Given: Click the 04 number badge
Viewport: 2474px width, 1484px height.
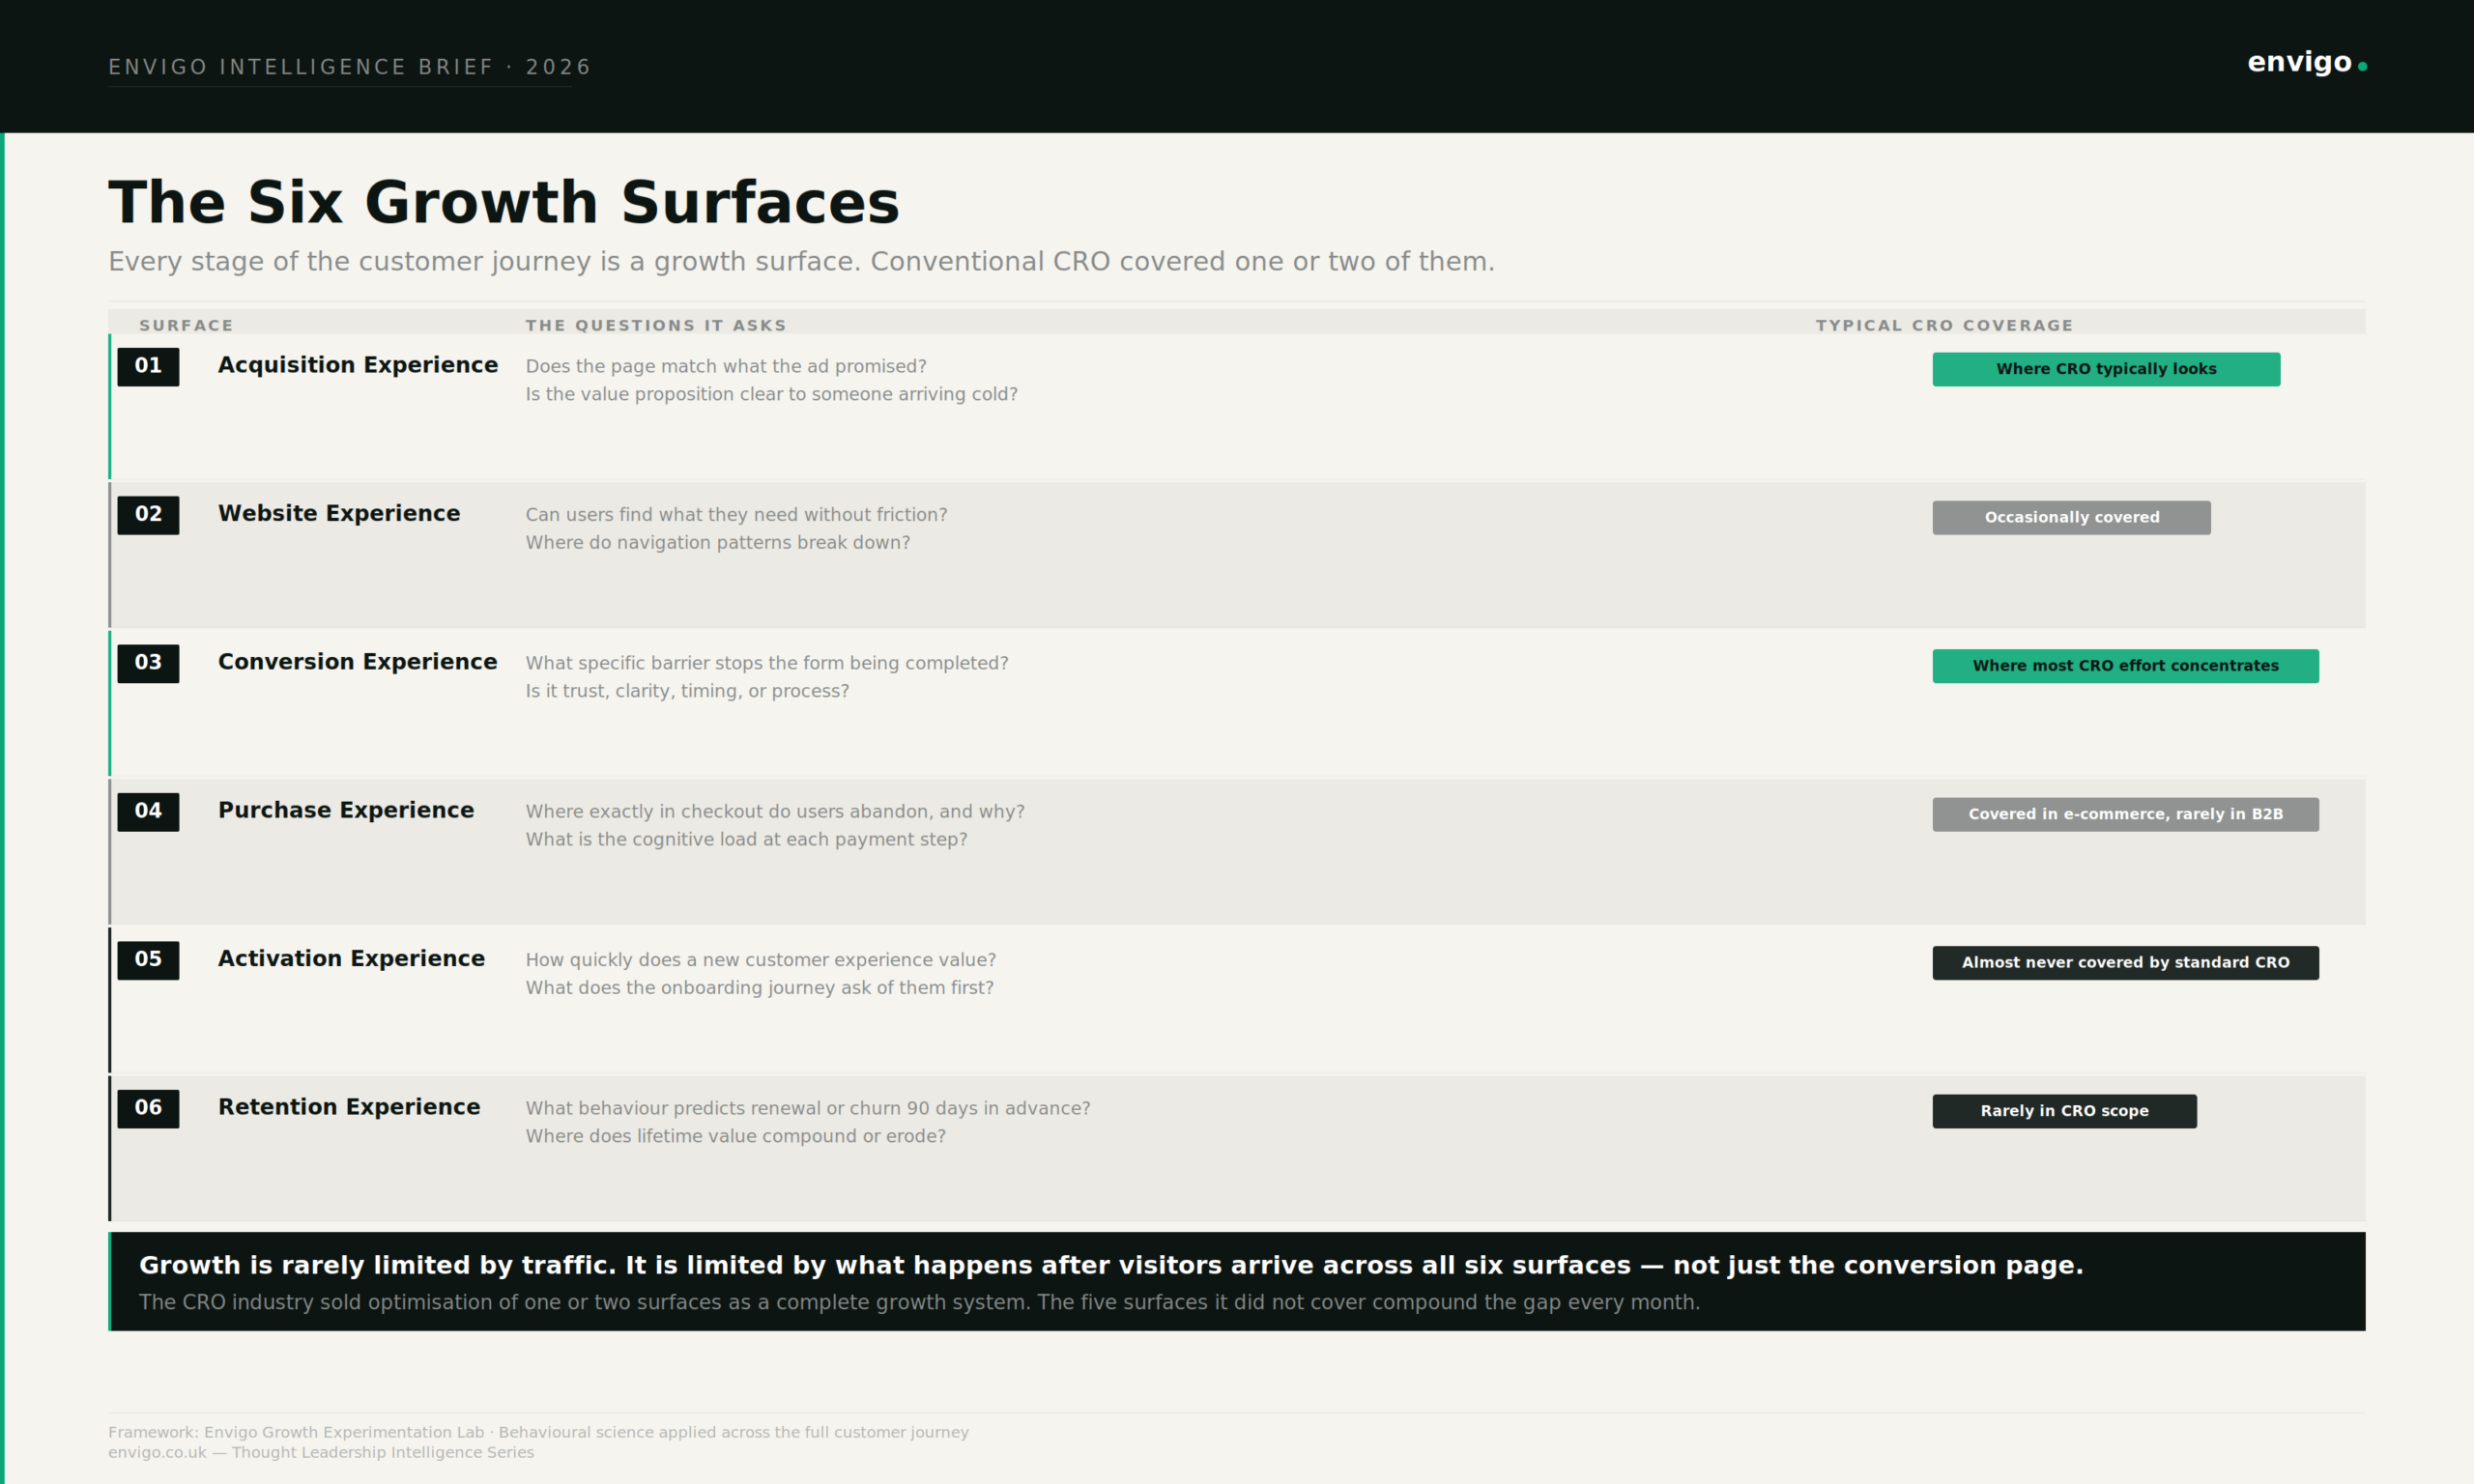Looking at the screenshot, I should tap(148, 811).
